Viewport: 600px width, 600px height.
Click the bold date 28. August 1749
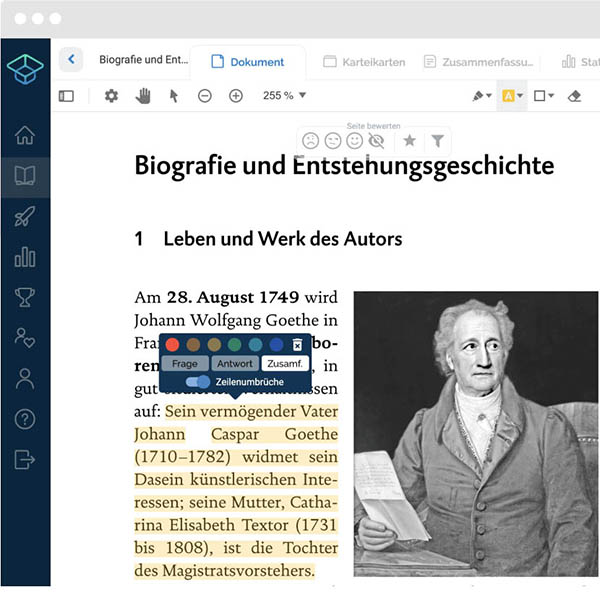pos(233,297)
